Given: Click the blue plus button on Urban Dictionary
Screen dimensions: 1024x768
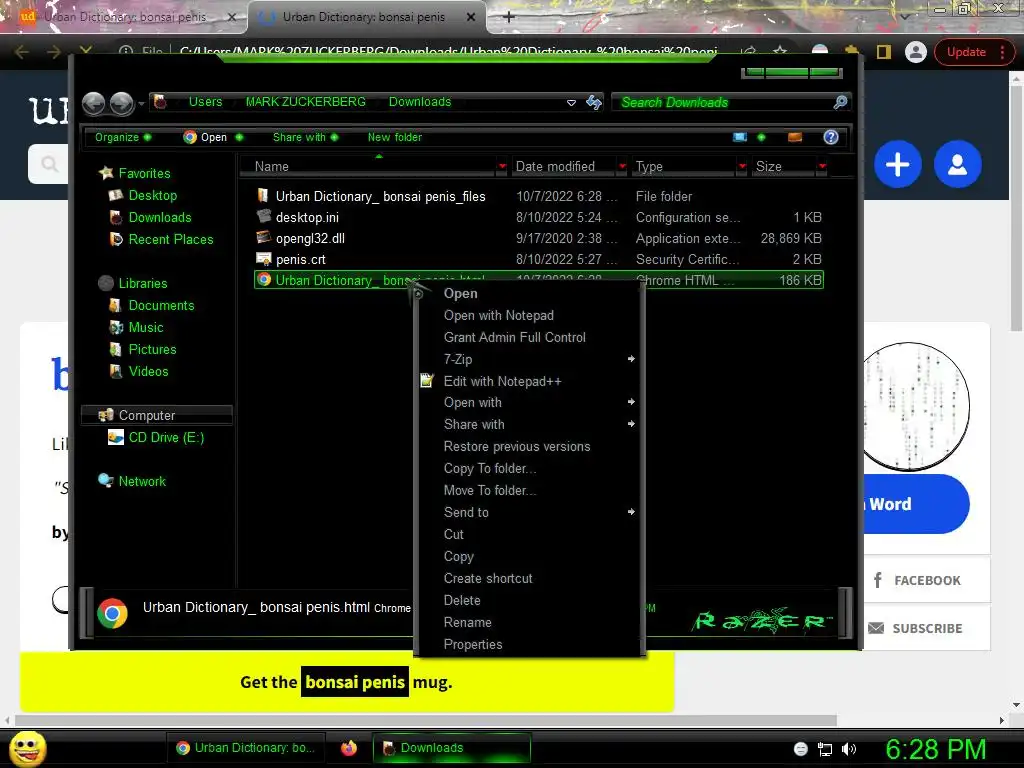Looking at the screenshot, I should pos(897,164).
